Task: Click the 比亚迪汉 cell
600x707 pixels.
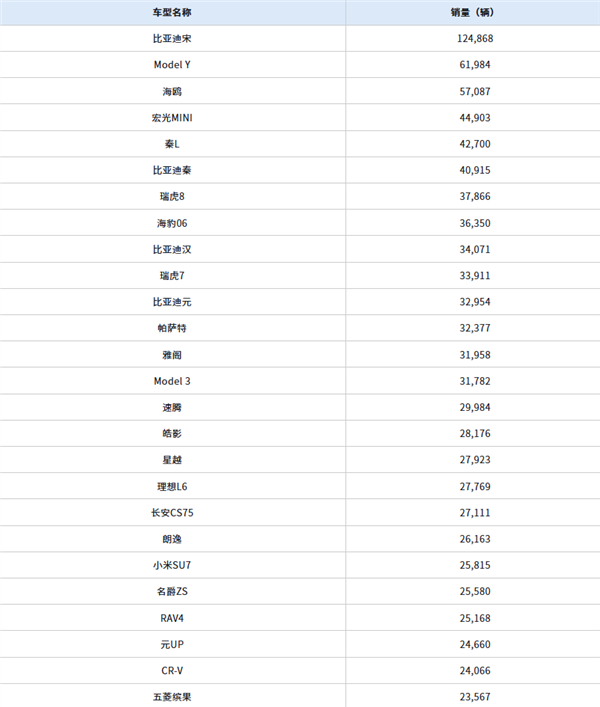Action: (172, 249)
